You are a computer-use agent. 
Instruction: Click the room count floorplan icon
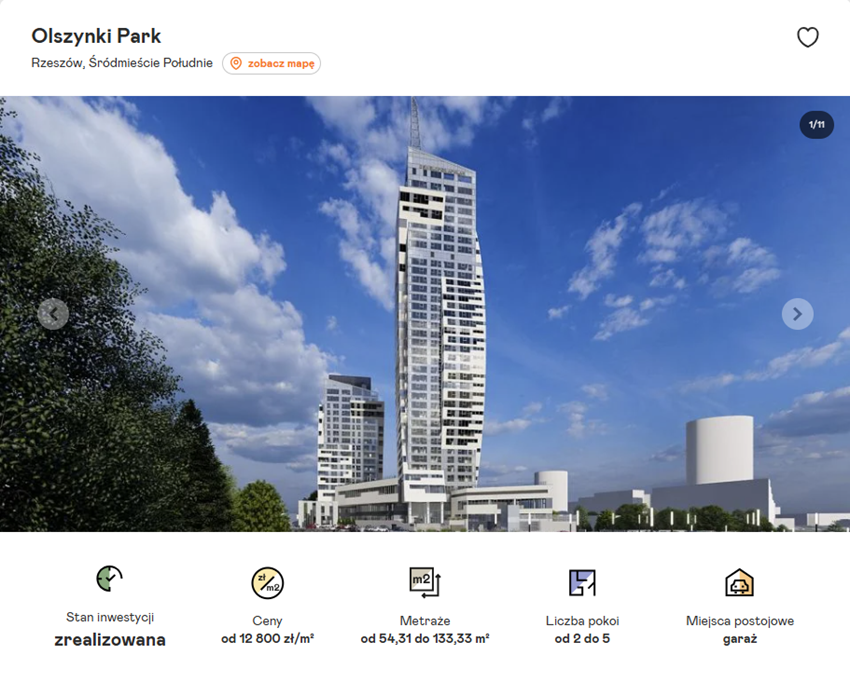click(x=582, y=583)
